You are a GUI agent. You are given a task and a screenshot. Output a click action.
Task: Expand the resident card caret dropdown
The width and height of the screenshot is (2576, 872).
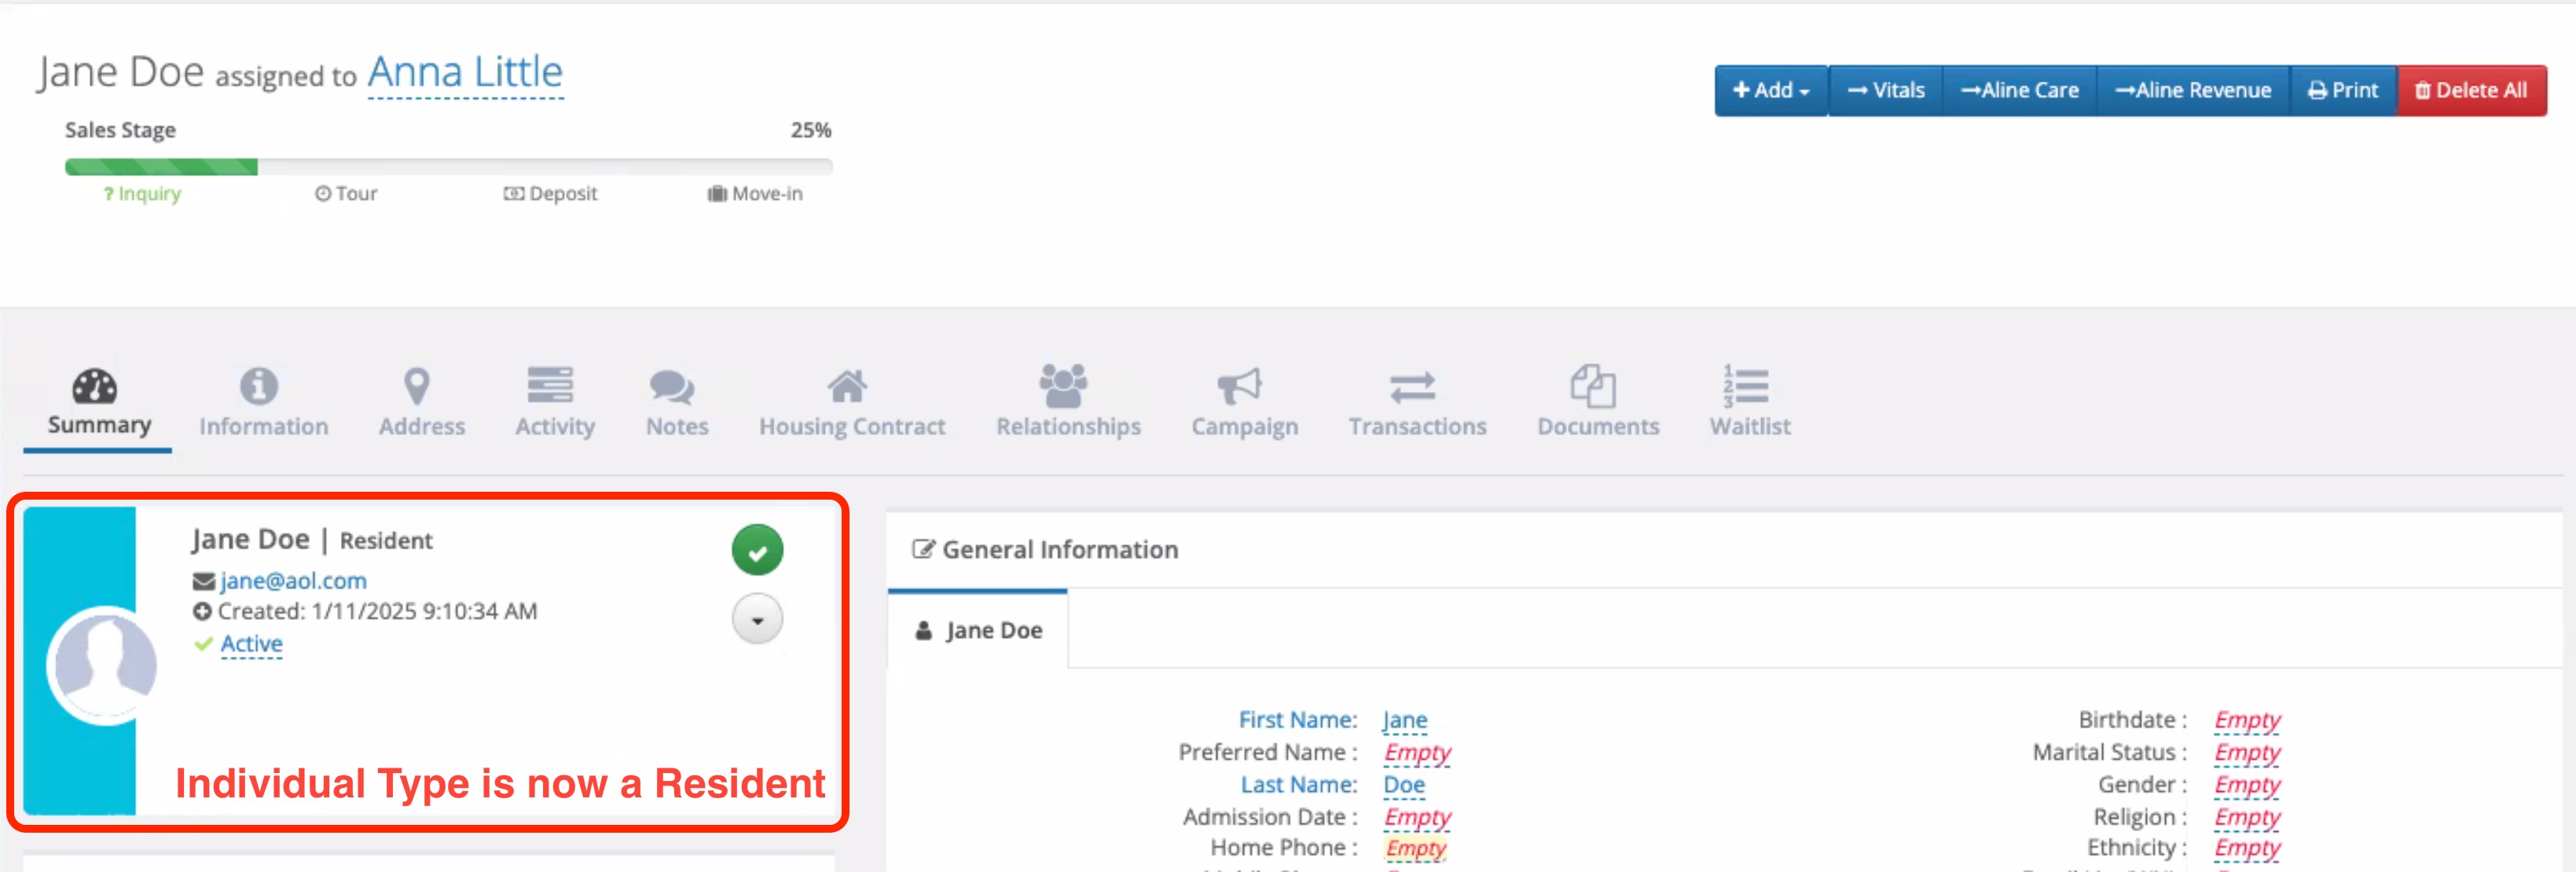(x=757, y=620)
